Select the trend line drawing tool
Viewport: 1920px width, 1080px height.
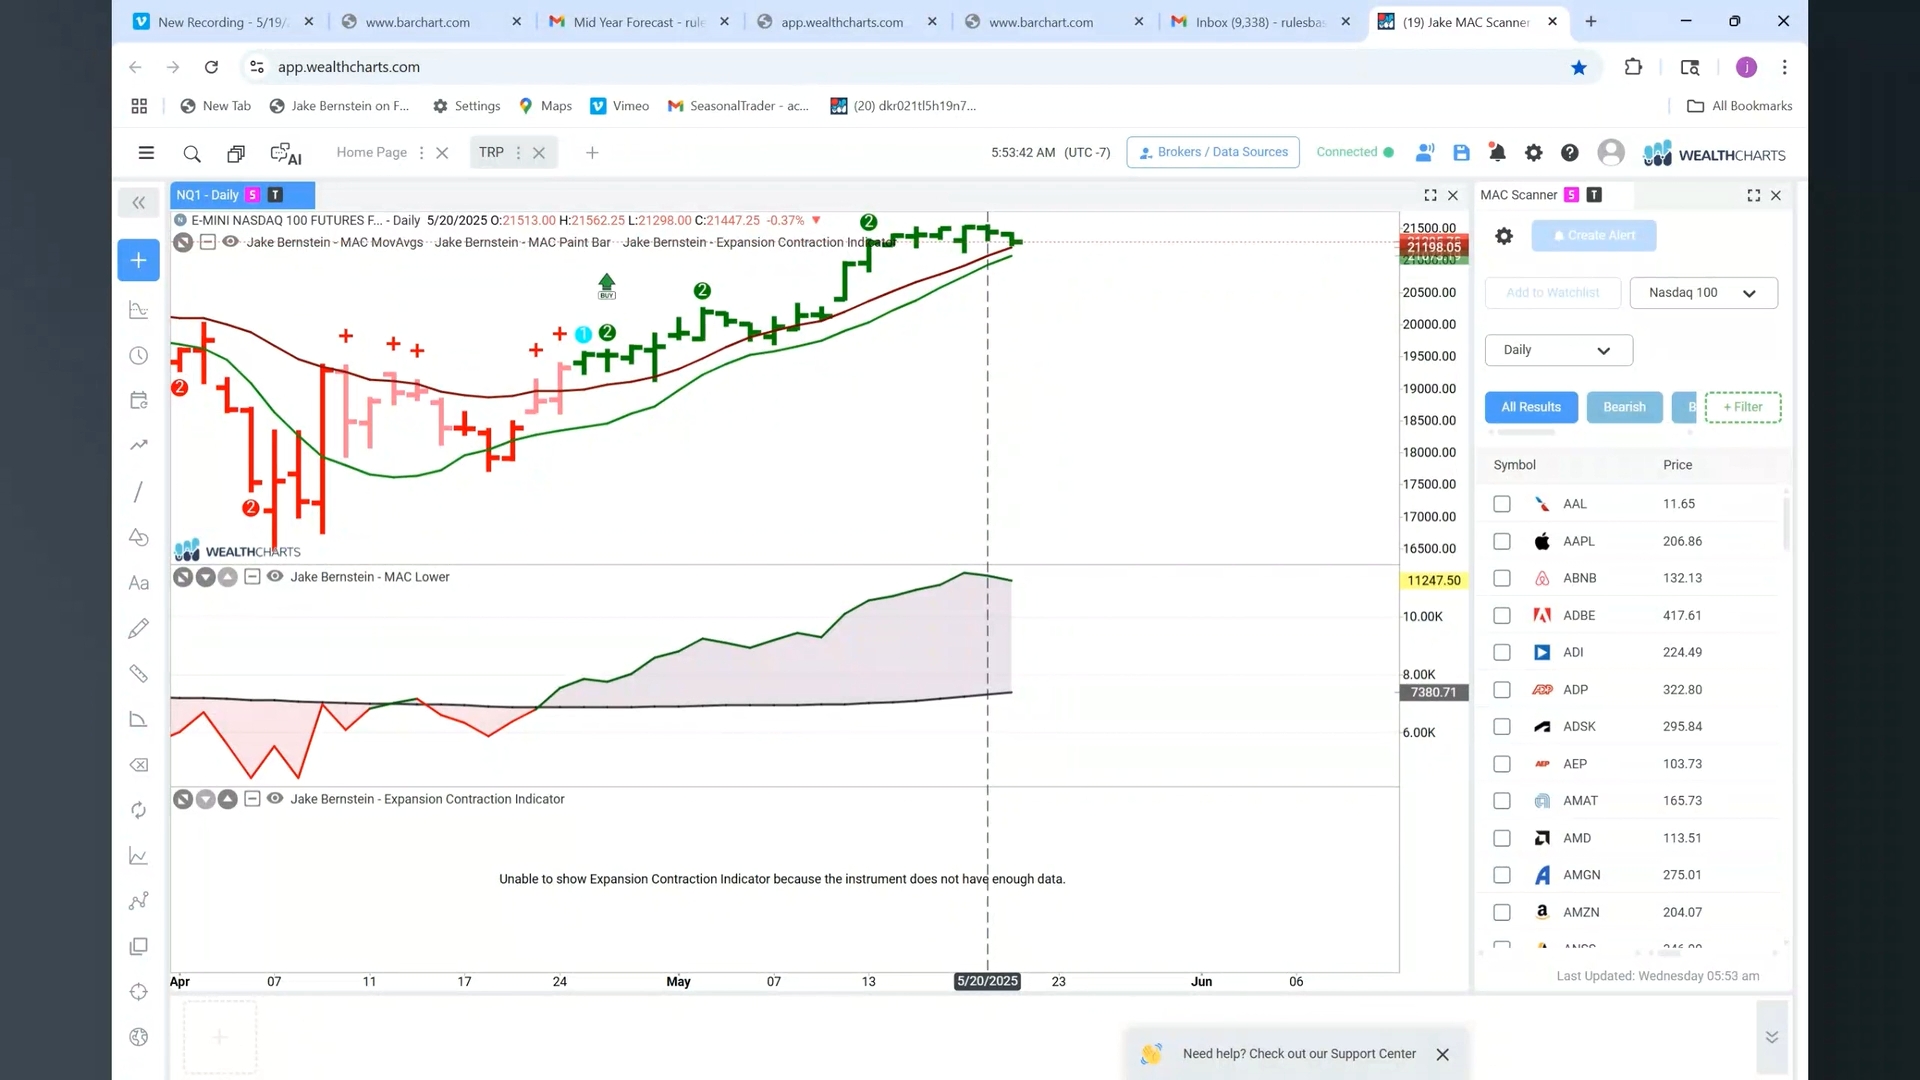point(138,491)
